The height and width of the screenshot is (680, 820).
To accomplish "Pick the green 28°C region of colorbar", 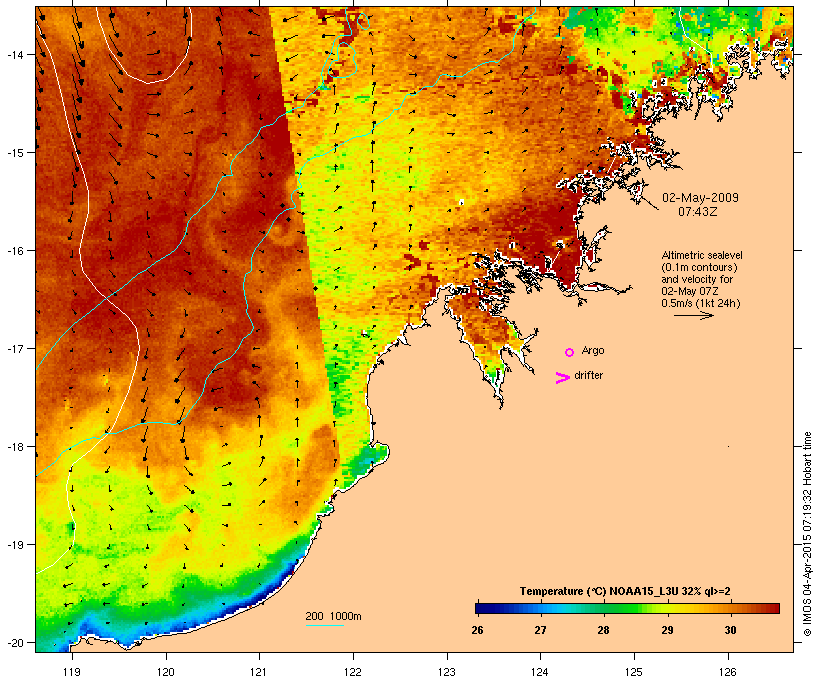I will (604, 608).
